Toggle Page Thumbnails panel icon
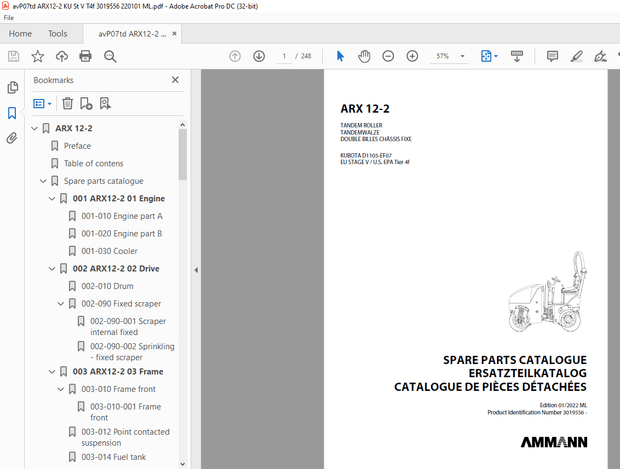The image size is (620, 469). click(x=12, y=88)
